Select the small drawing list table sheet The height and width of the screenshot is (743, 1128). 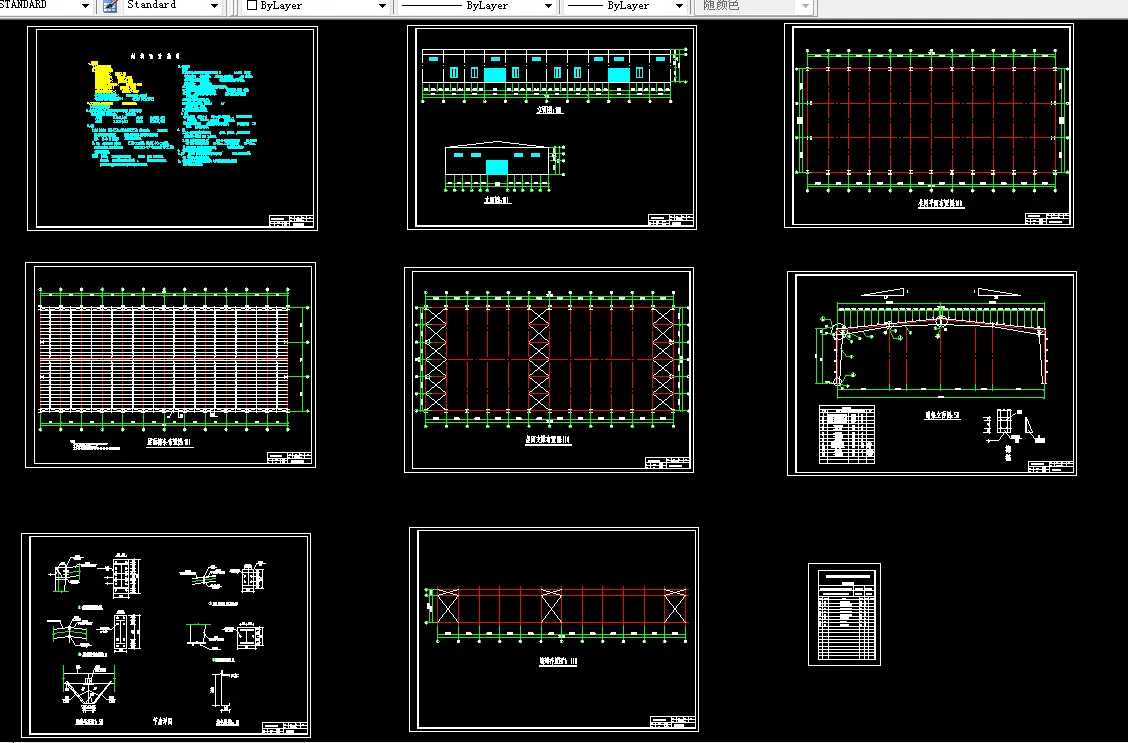[x=845, y=614]
